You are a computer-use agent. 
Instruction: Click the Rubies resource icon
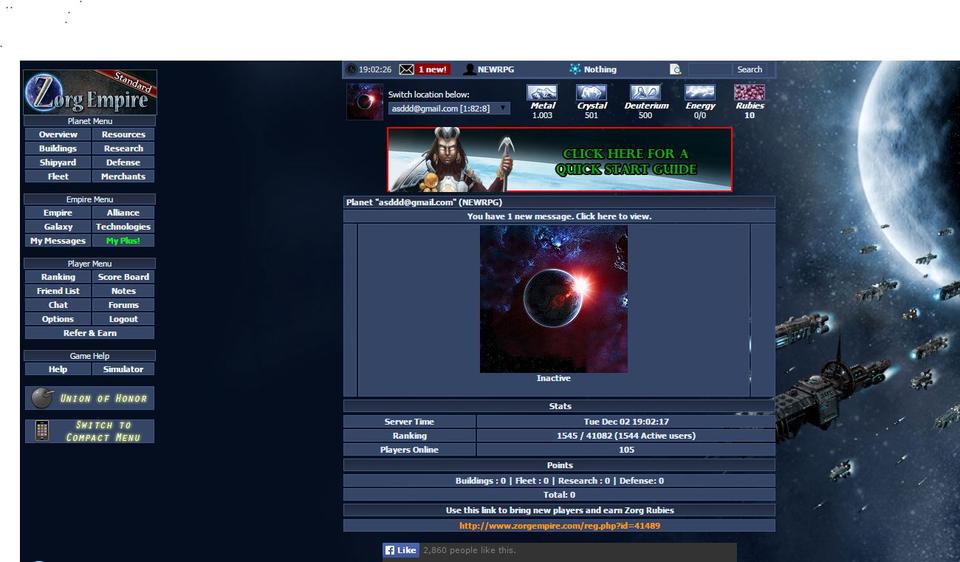[749, 92]
